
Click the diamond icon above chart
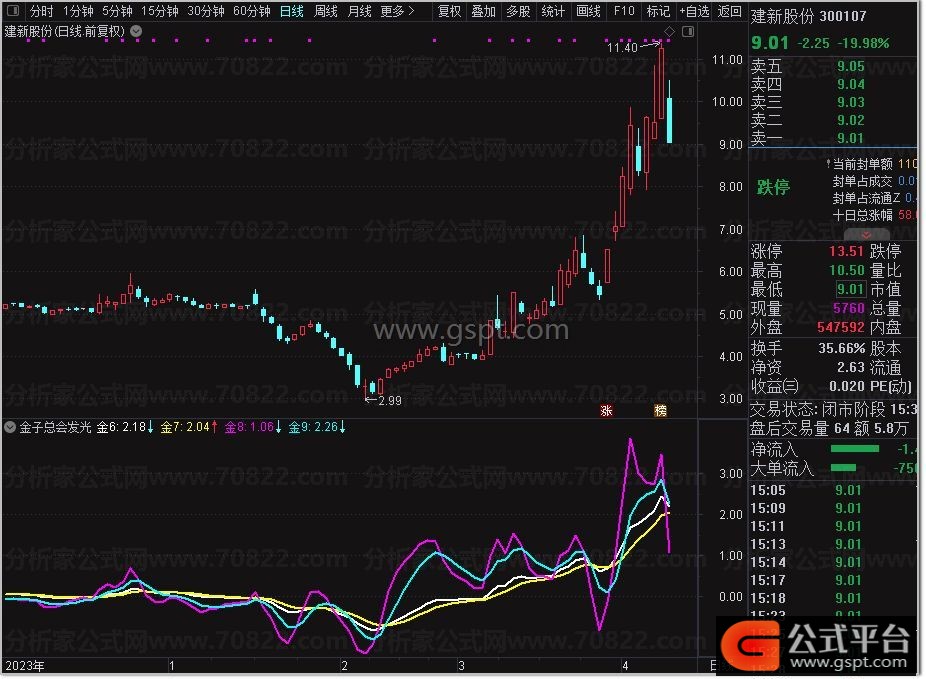669,31
